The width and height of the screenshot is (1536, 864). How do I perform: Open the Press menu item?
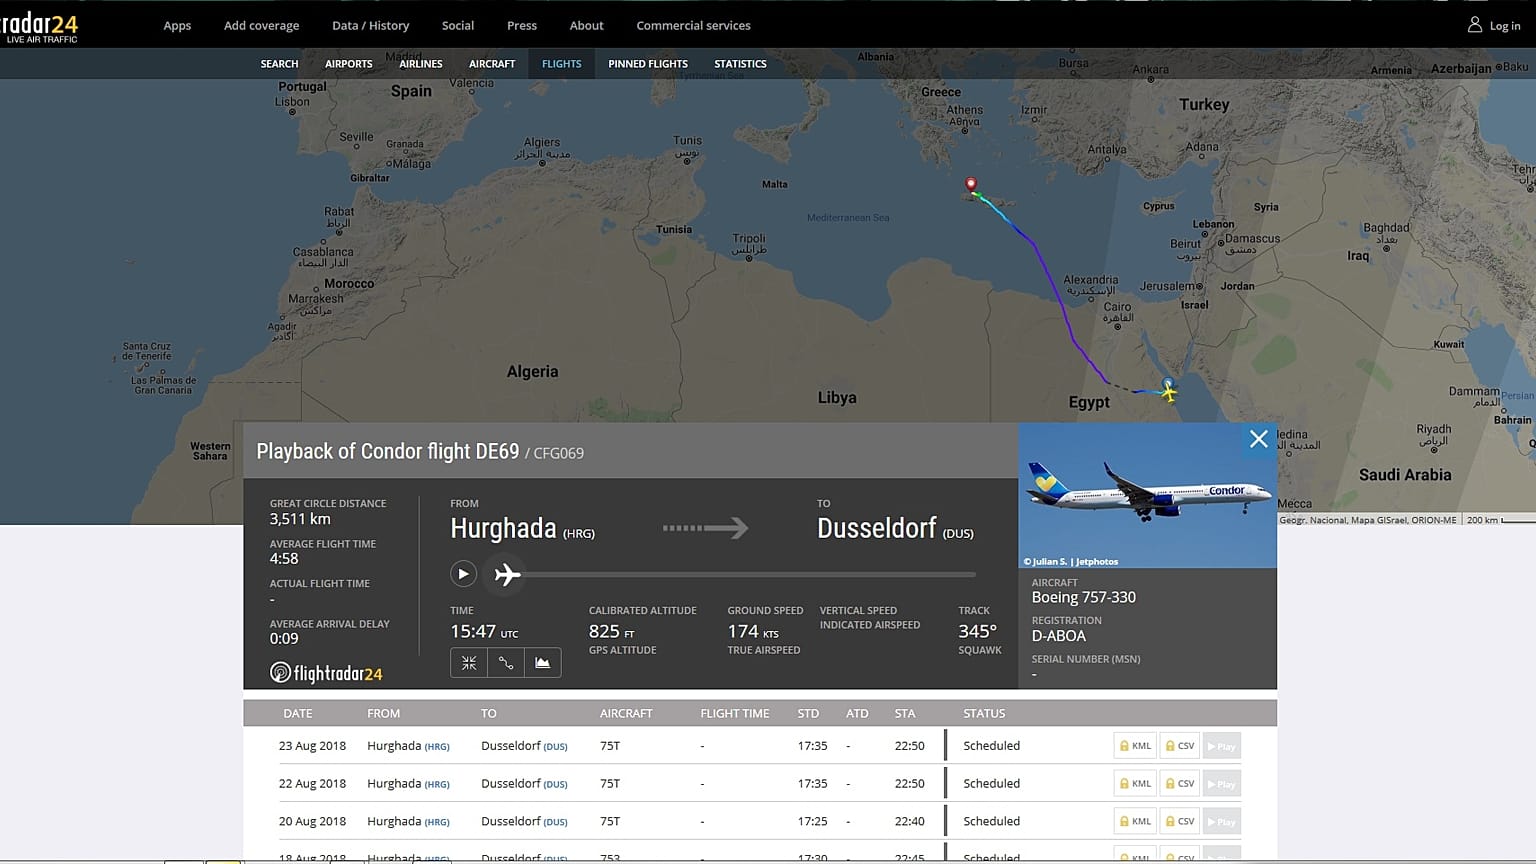tap(522, 26)
